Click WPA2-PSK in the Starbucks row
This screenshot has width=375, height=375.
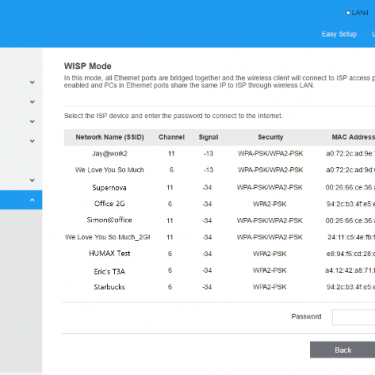pos(269,287)
